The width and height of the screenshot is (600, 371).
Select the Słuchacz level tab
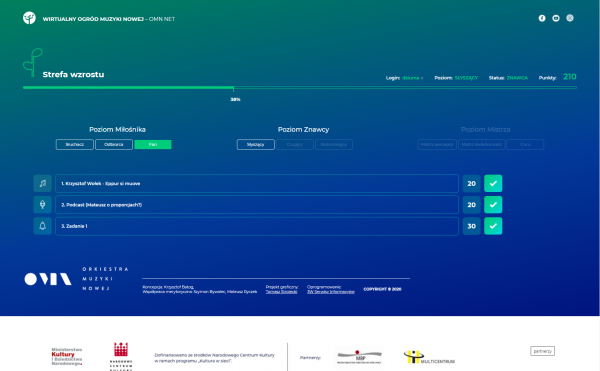[x=75, y=145]
